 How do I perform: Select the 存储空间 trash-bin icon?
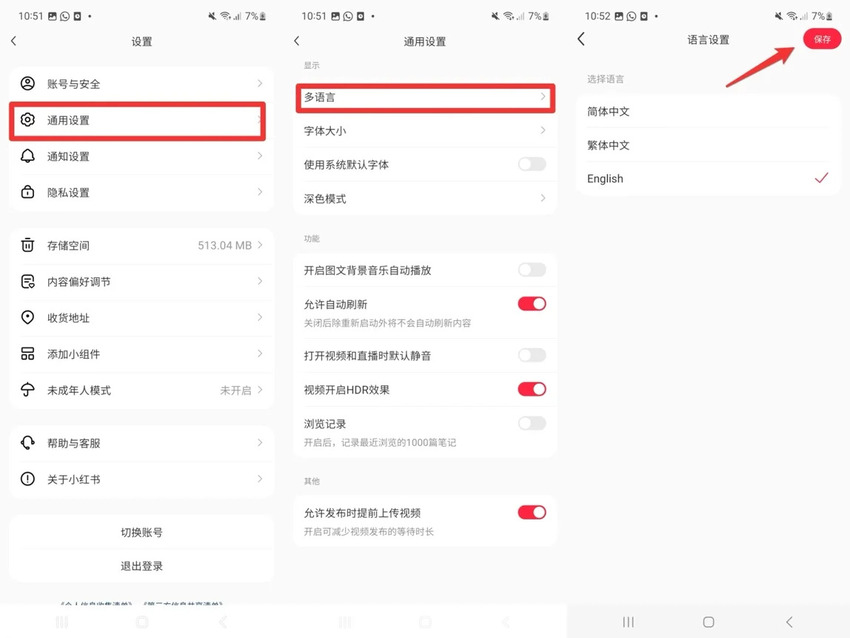tap(25, 245)
